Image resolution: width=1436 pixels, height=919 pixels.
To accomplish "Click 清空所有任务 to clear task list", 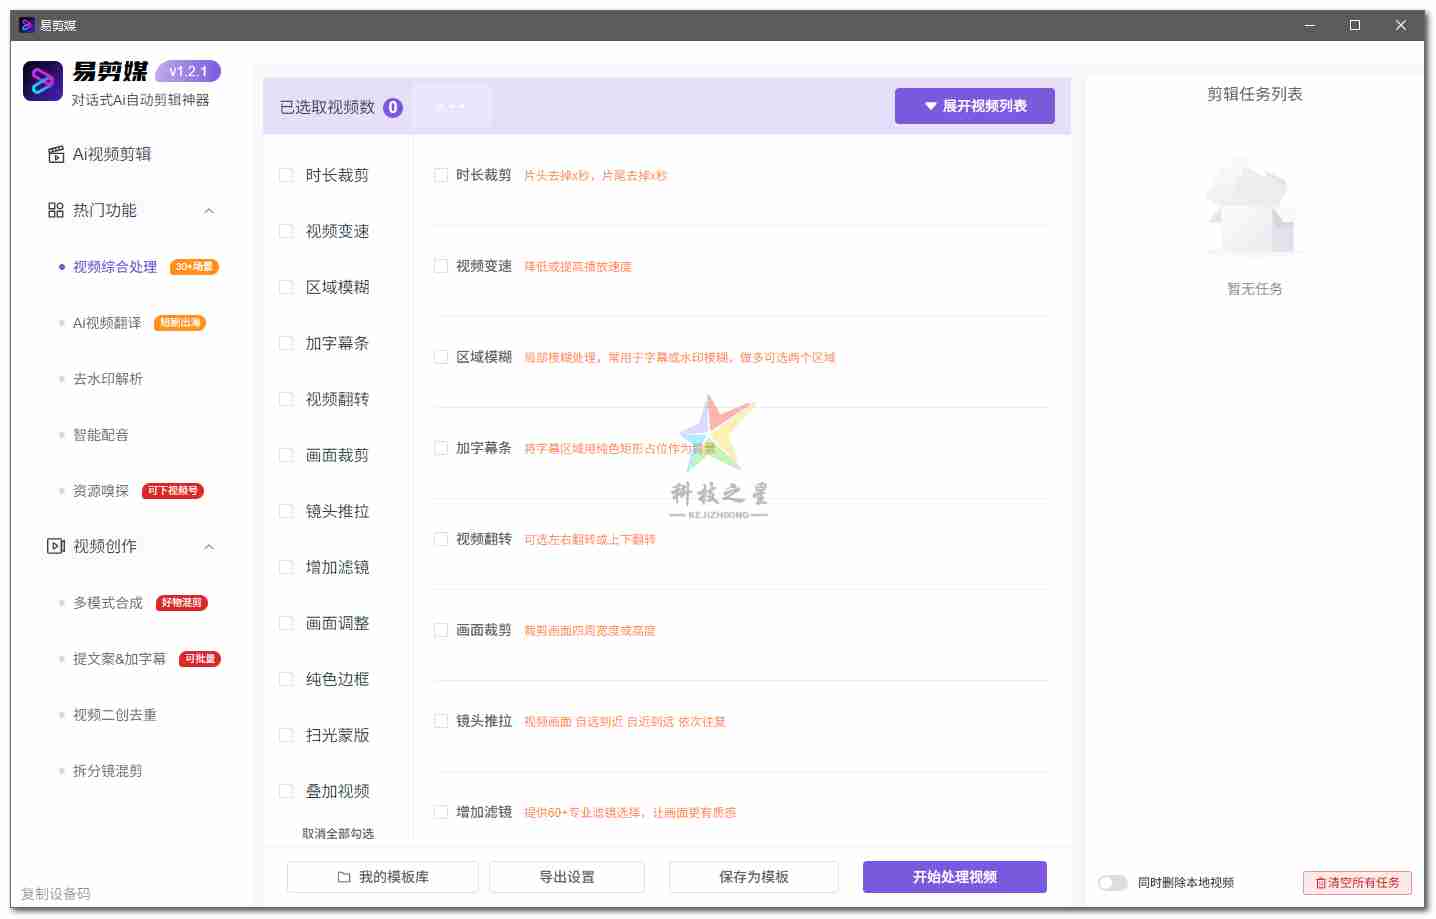I will [x=1356, y=883].
